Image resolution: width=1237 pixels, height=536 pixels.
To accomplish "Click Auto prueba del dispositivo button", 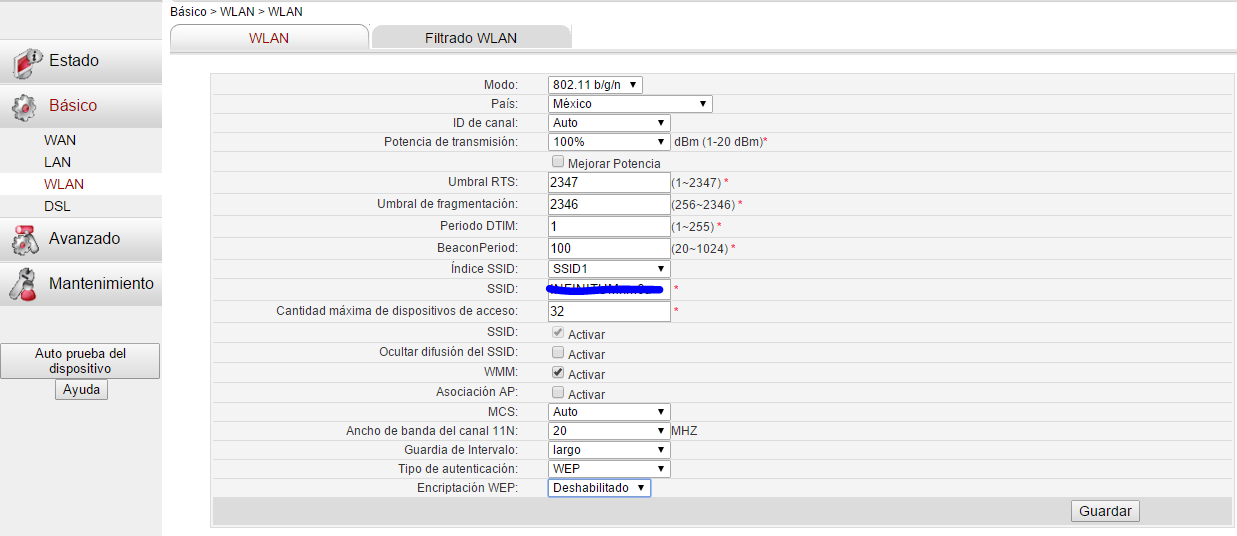I will pyautogui.click(x=80, y=361).
